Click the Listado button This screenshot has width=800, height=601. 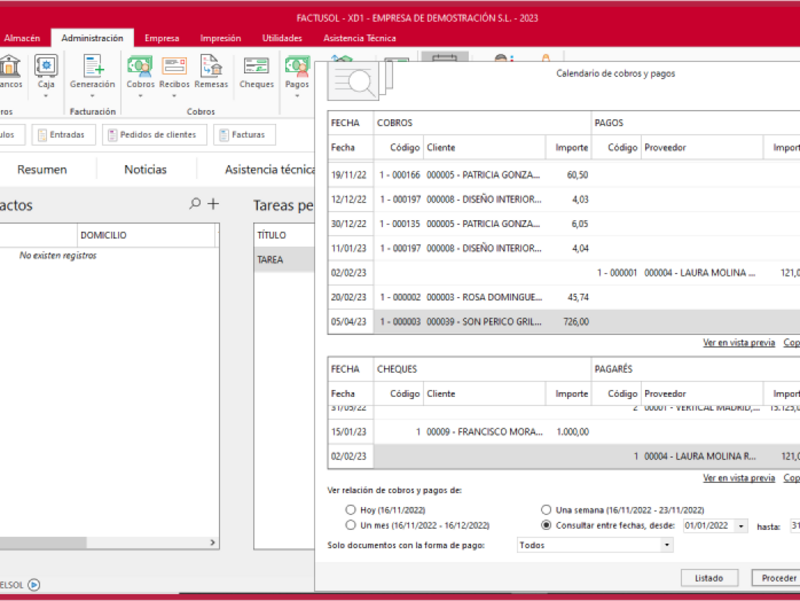709,578
